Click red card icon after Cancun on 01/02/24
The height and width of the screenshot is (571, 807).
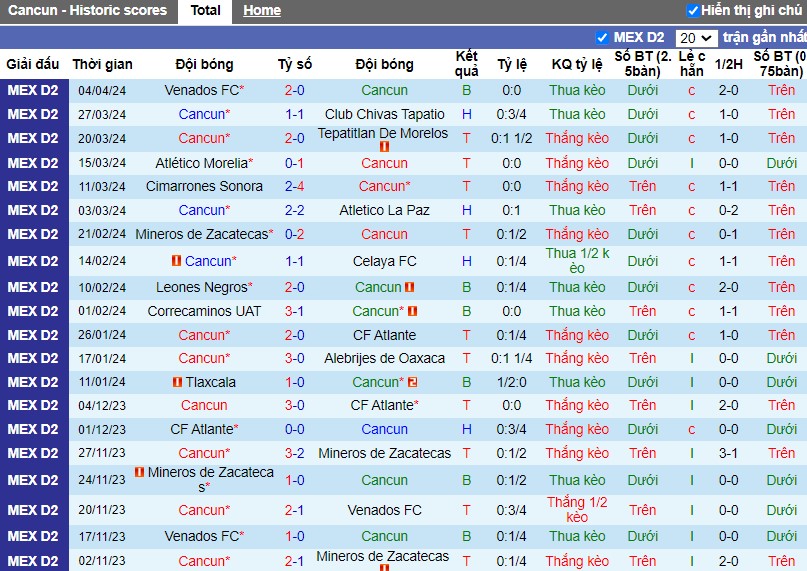click(412, 311)
